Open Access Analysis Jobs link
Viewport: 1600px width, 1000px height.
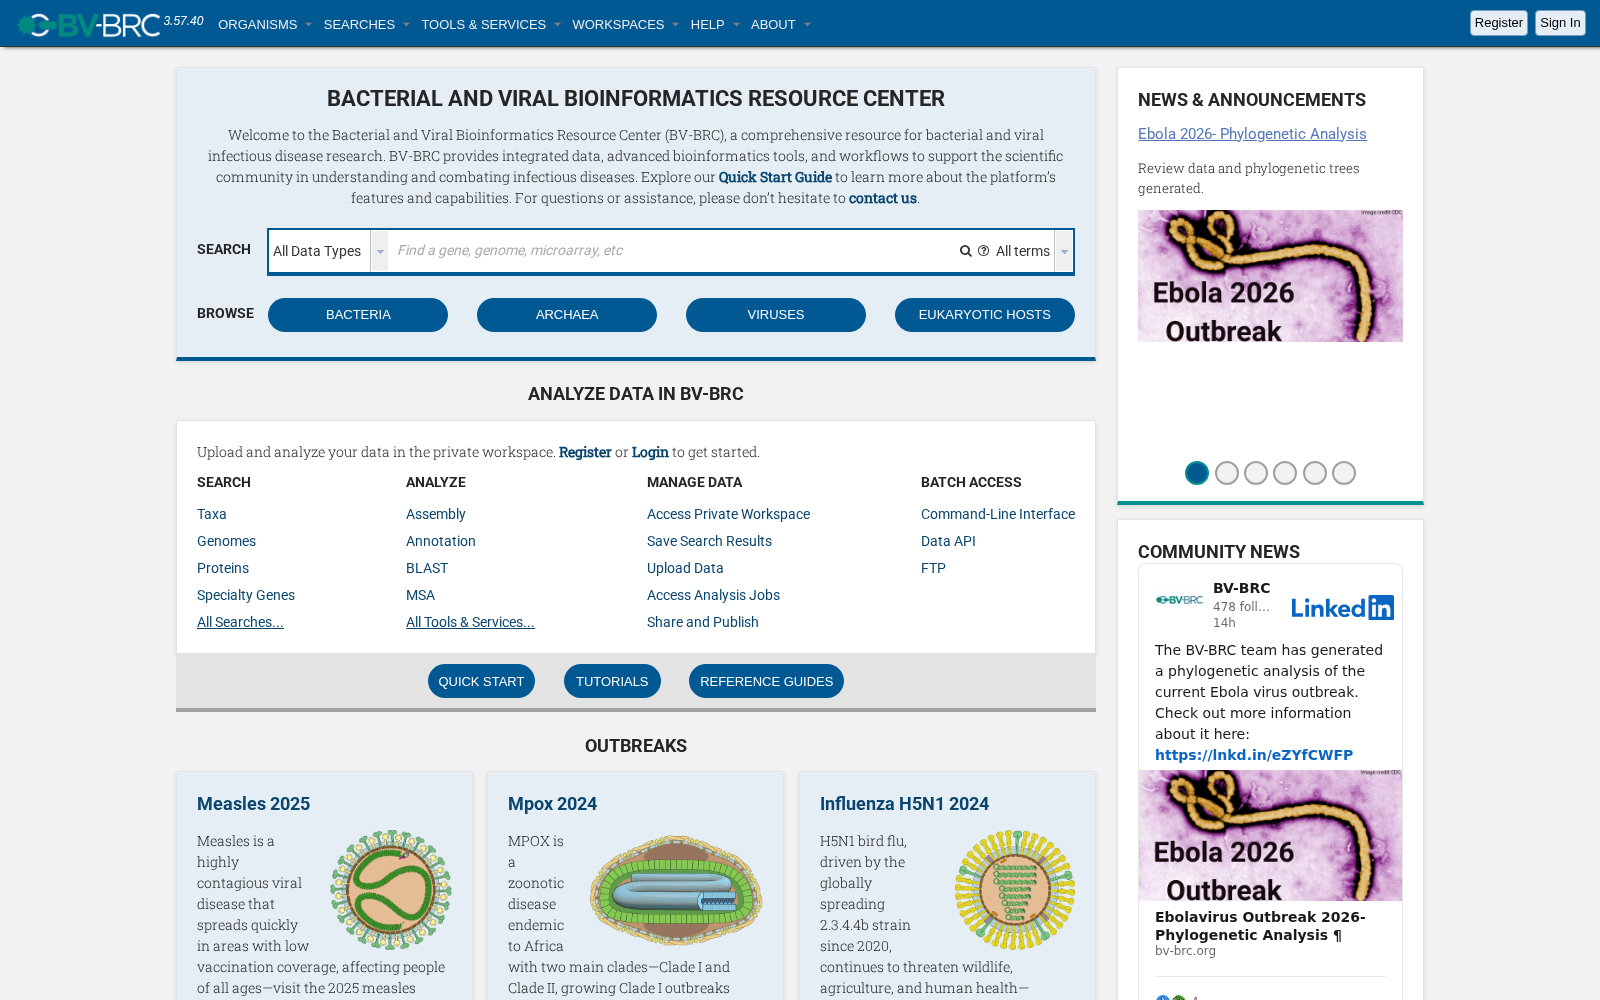pyautogui.click(x=713, y=595)
